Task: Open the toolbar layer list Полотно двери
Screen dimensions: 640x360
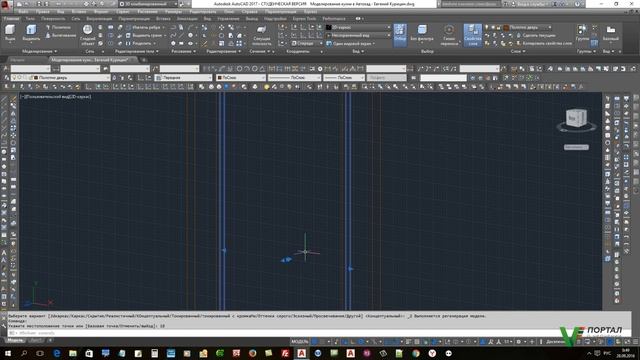Action: tap(60, 77)
